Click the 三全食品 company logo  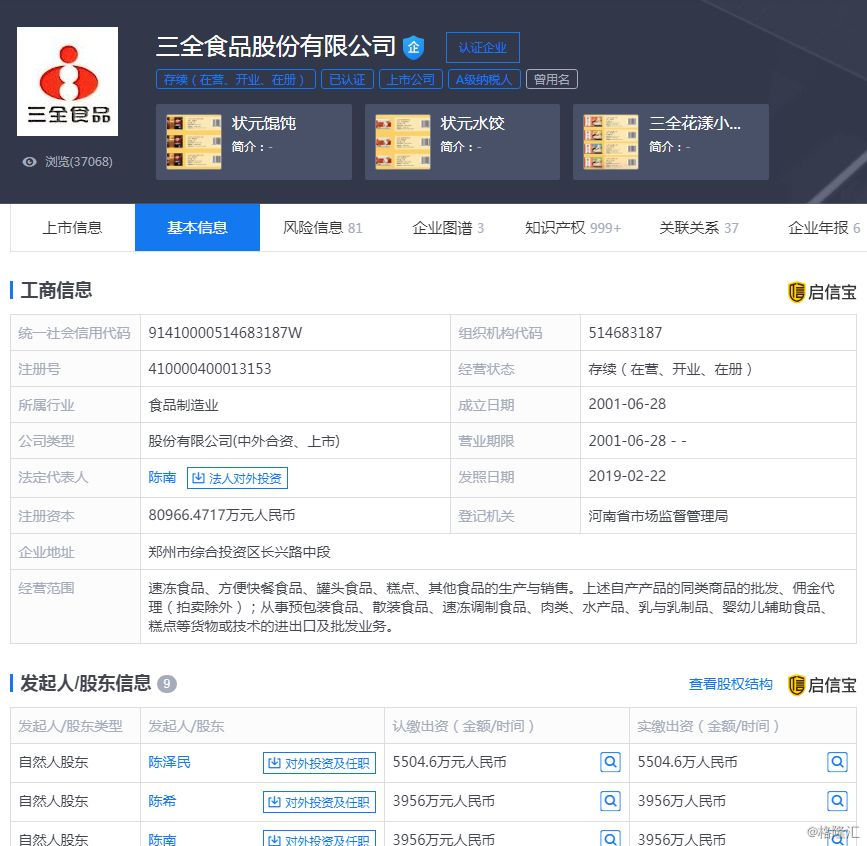pyautogui.click(x=67, y=81)
